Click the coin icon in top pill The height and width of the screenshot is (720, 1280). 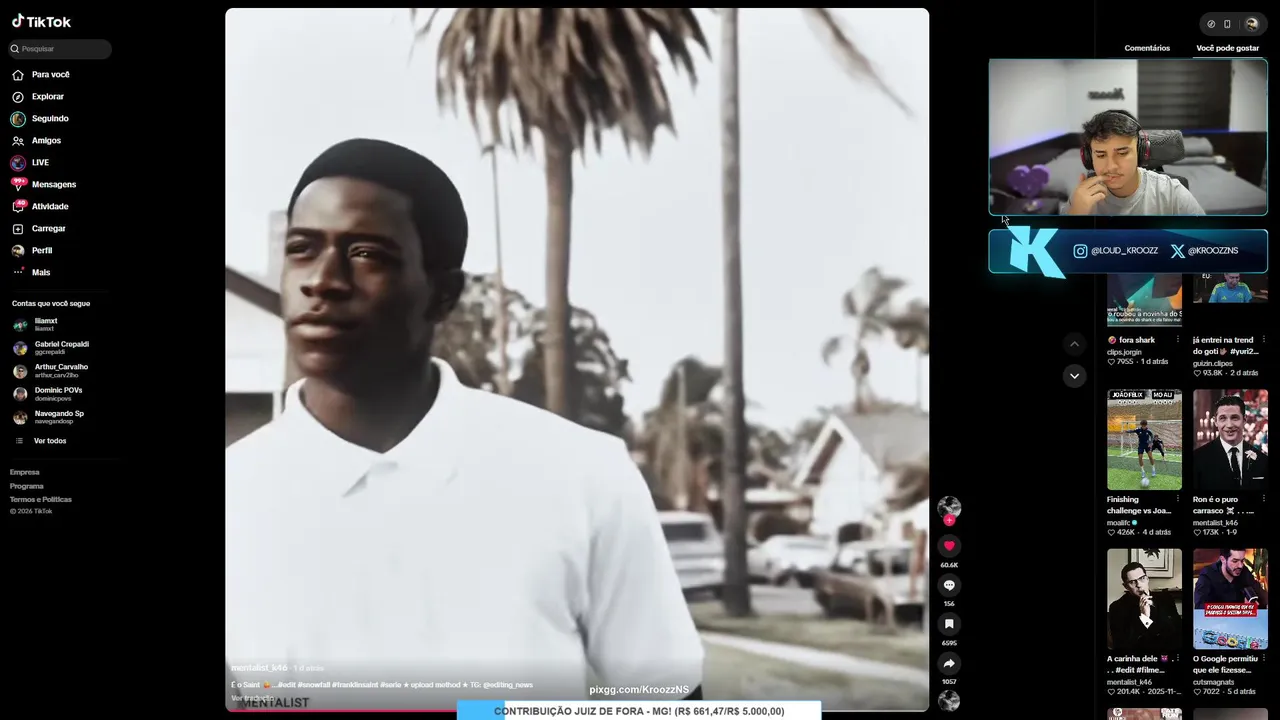pos(1211,24)
